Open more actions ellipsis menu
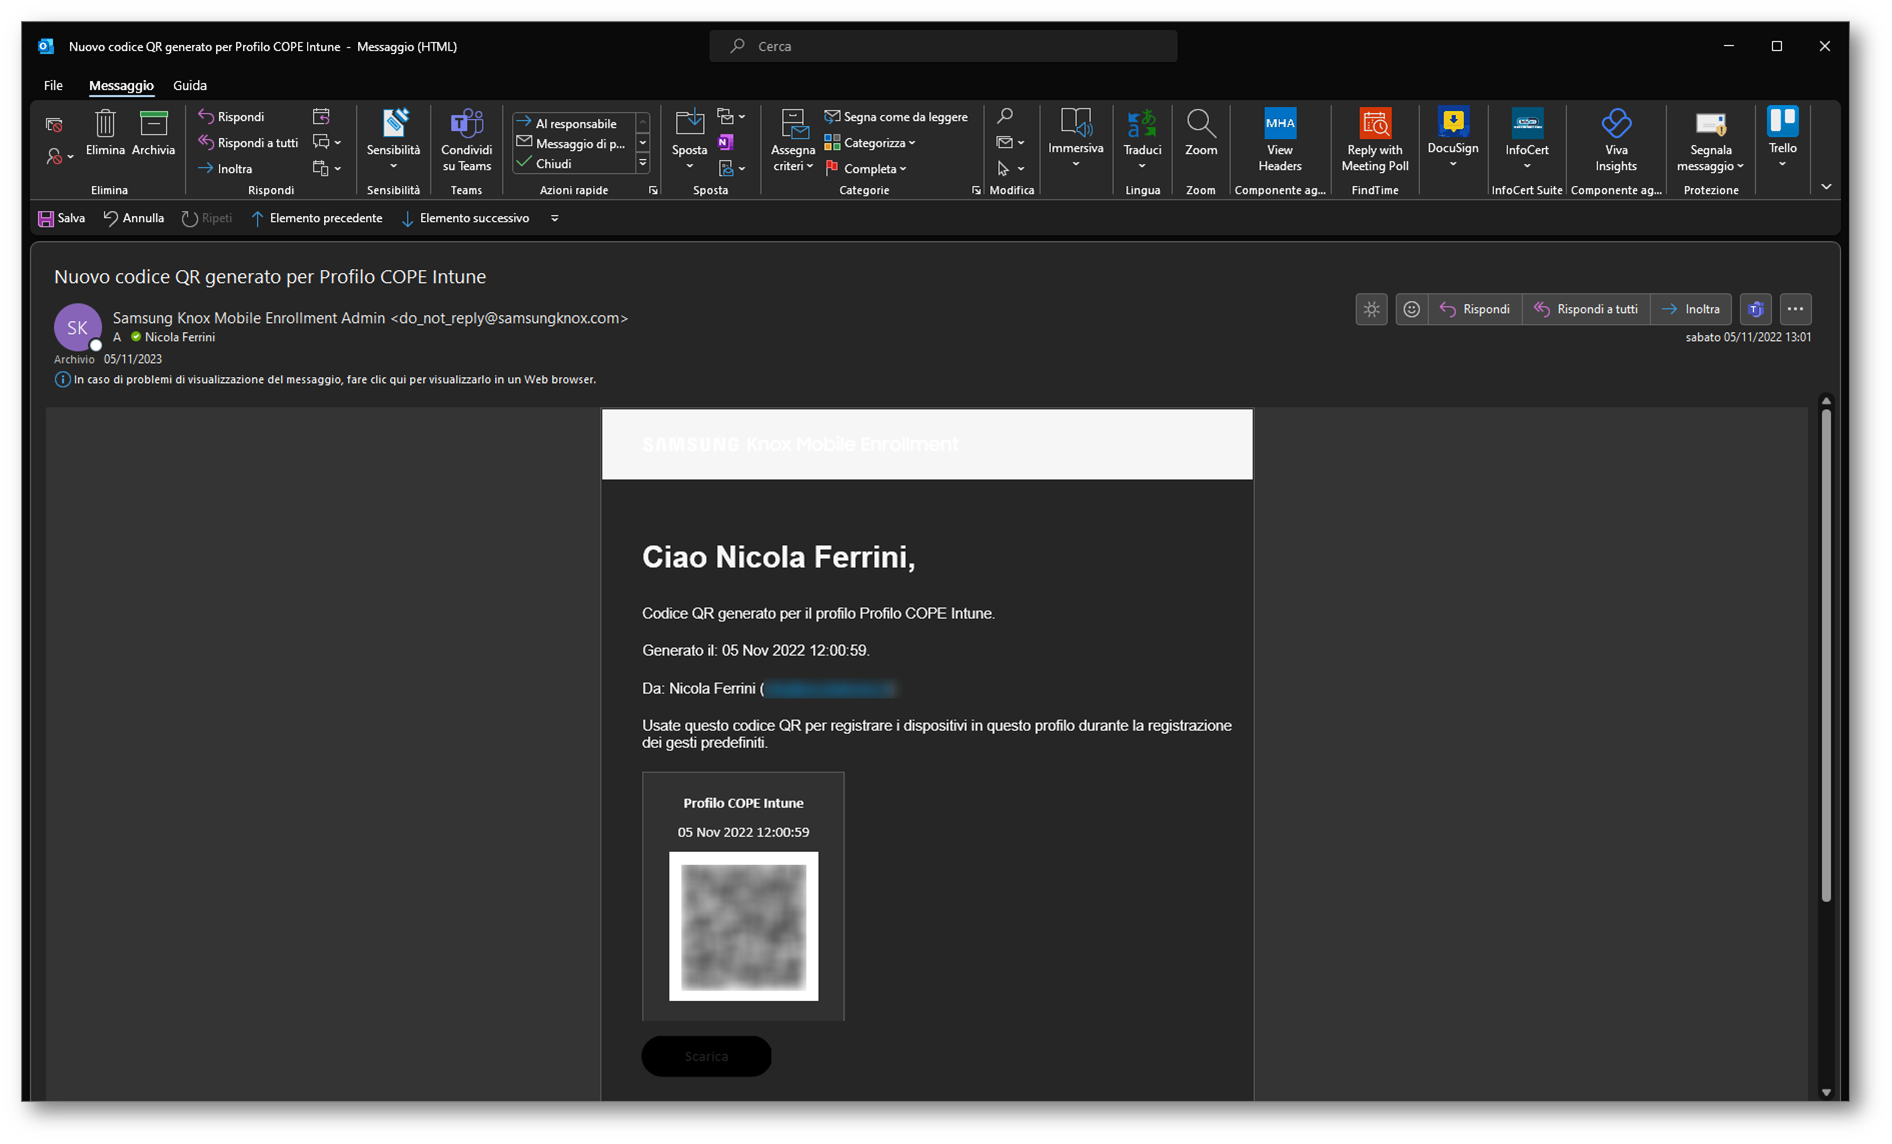Screen dimensions: 1892x1144 pos(1795,310)
